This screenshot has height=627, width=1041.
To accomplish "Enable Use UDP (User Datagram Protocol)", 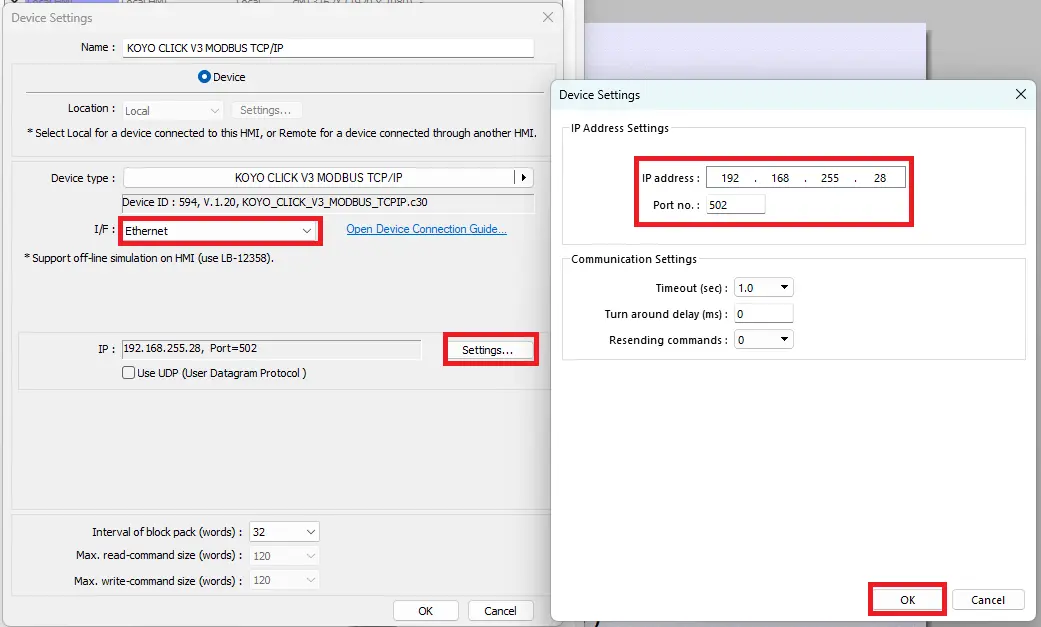I will 129,372.
